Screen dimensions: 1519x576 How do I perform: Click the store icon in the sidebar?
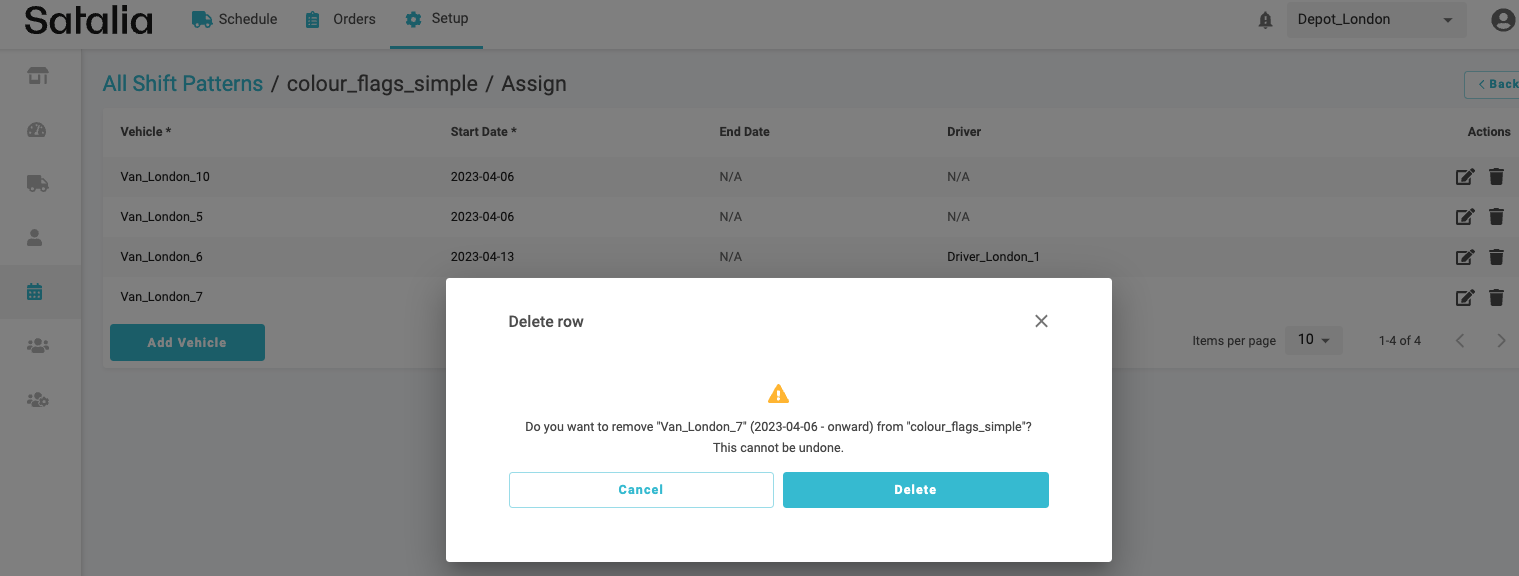click(x=37, y=76)
